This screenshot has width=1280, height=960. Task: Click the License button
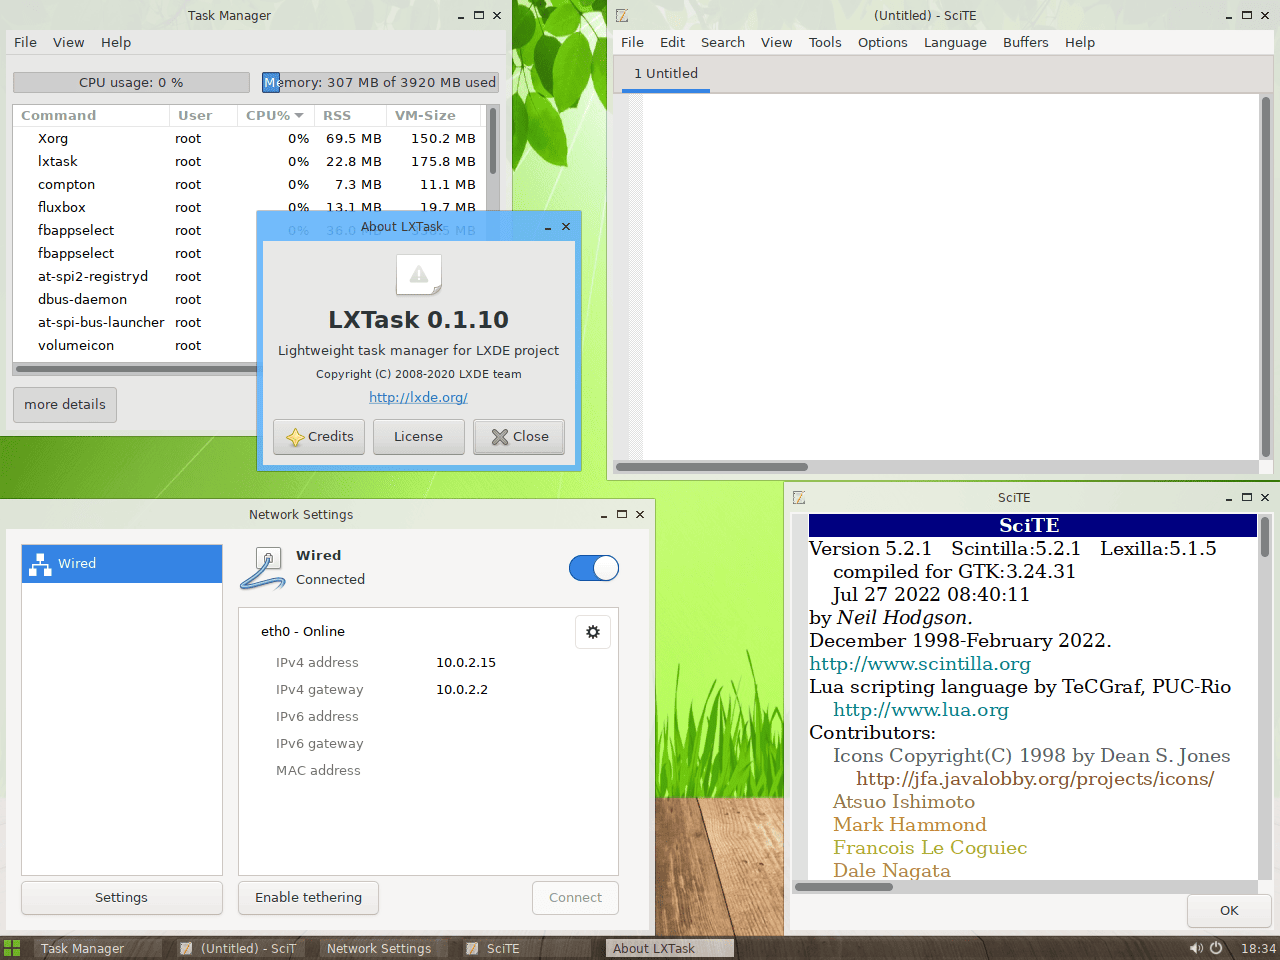coord(418,437)
